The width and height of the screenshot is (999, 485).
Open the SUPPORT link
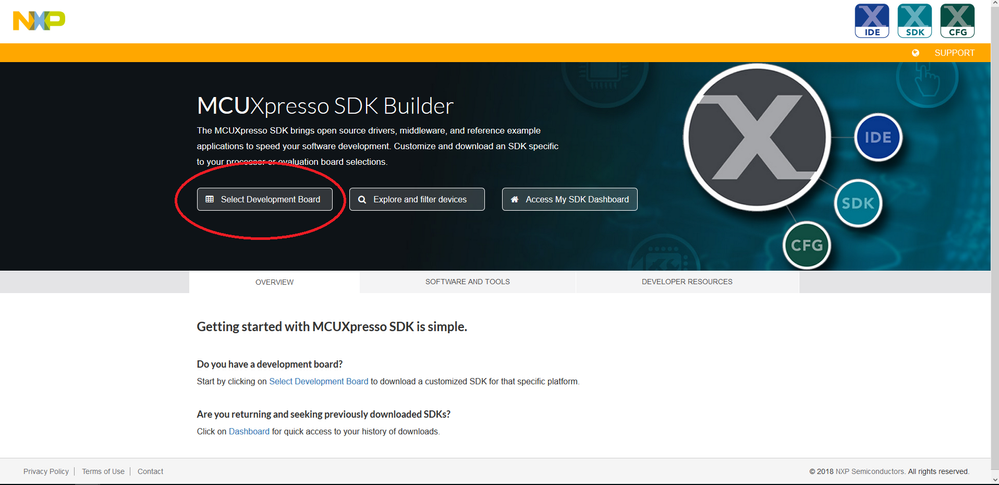[954, 53]
